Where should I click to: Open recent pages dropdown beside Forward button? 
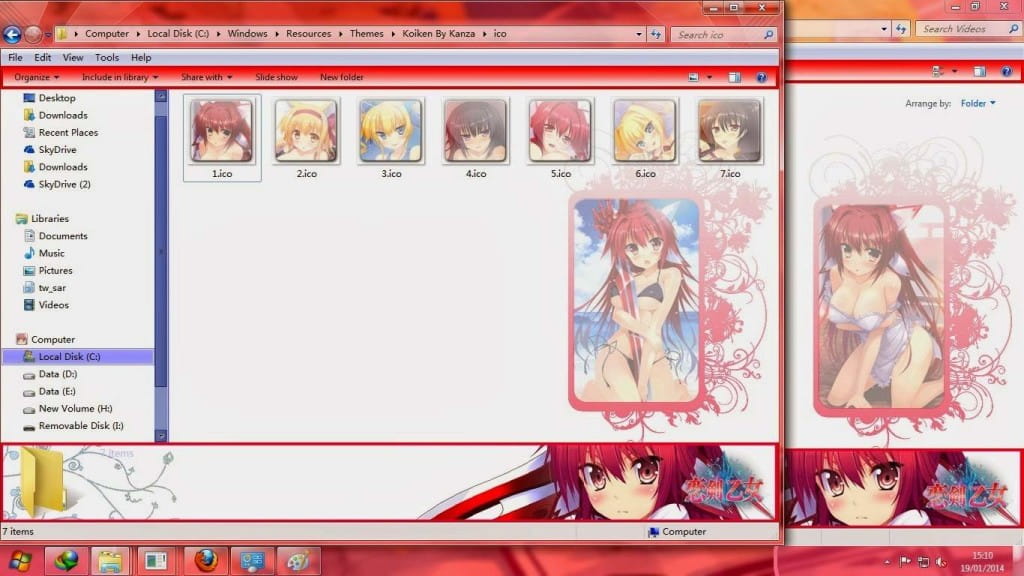[48, 35]
